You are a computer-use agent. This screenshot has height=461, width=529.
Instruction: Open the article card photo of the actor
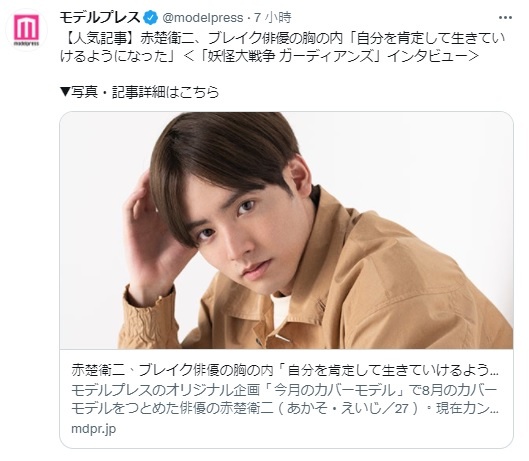(x=286, y=230)
